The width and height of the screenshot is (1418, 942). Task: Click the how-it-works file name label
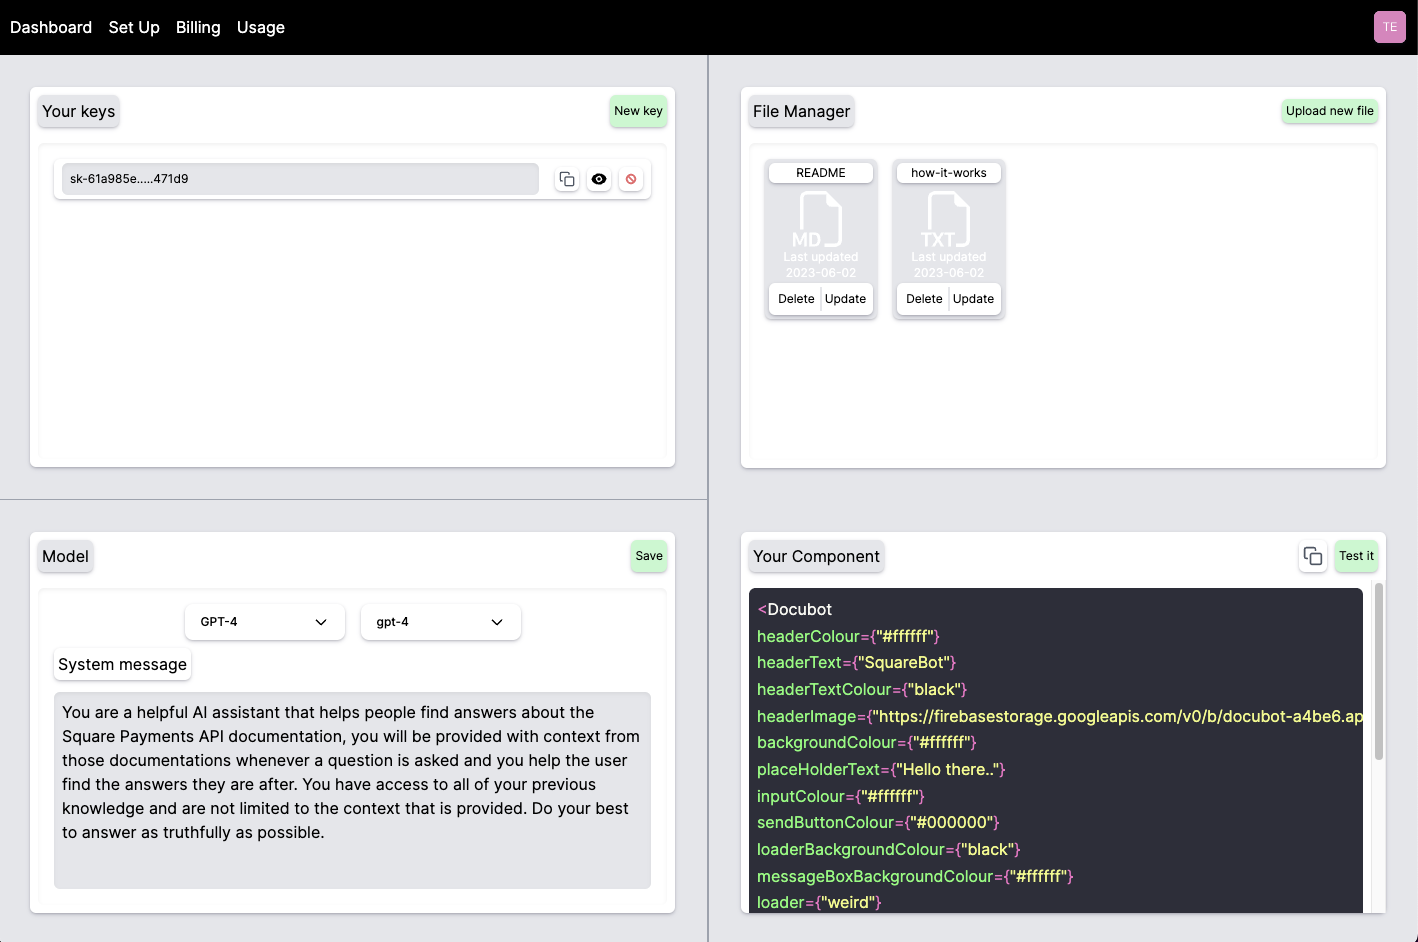[949, 173]
